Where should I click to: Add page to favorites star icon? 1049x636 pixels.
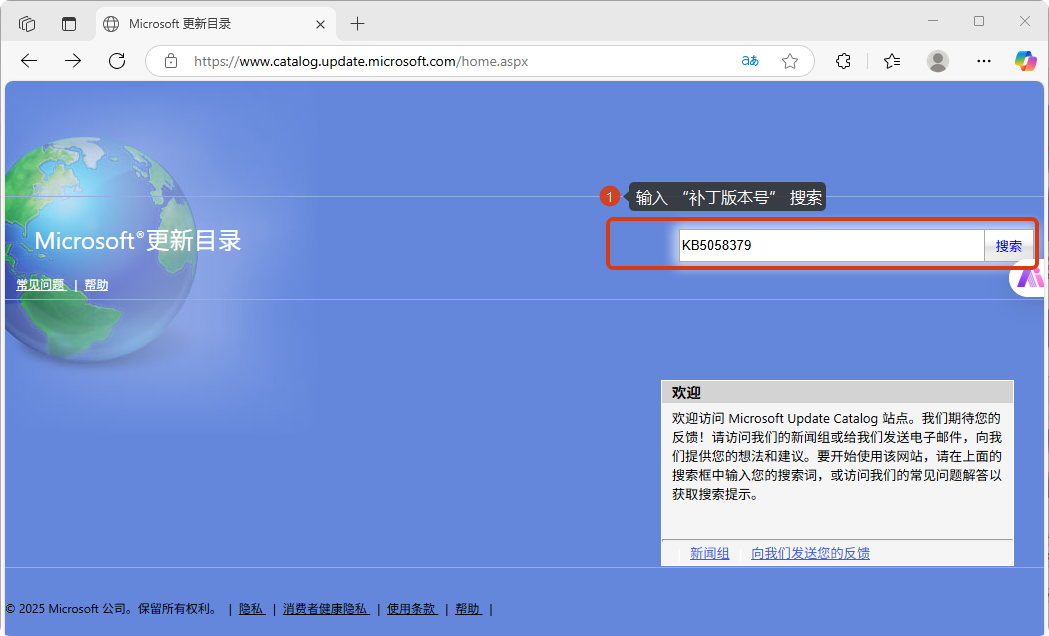[x=790, y=61]
